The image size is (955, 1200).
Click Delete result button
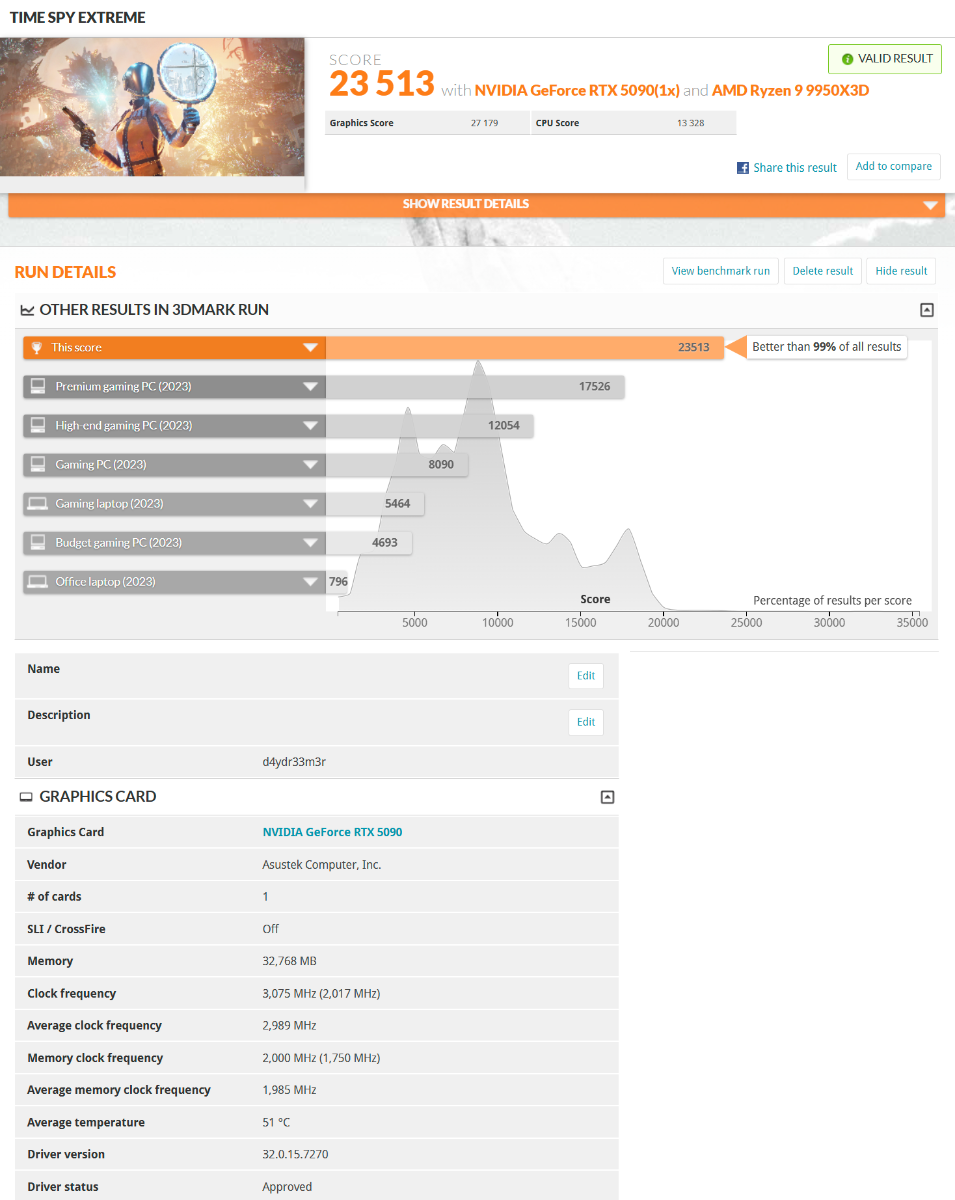[823, 271]
